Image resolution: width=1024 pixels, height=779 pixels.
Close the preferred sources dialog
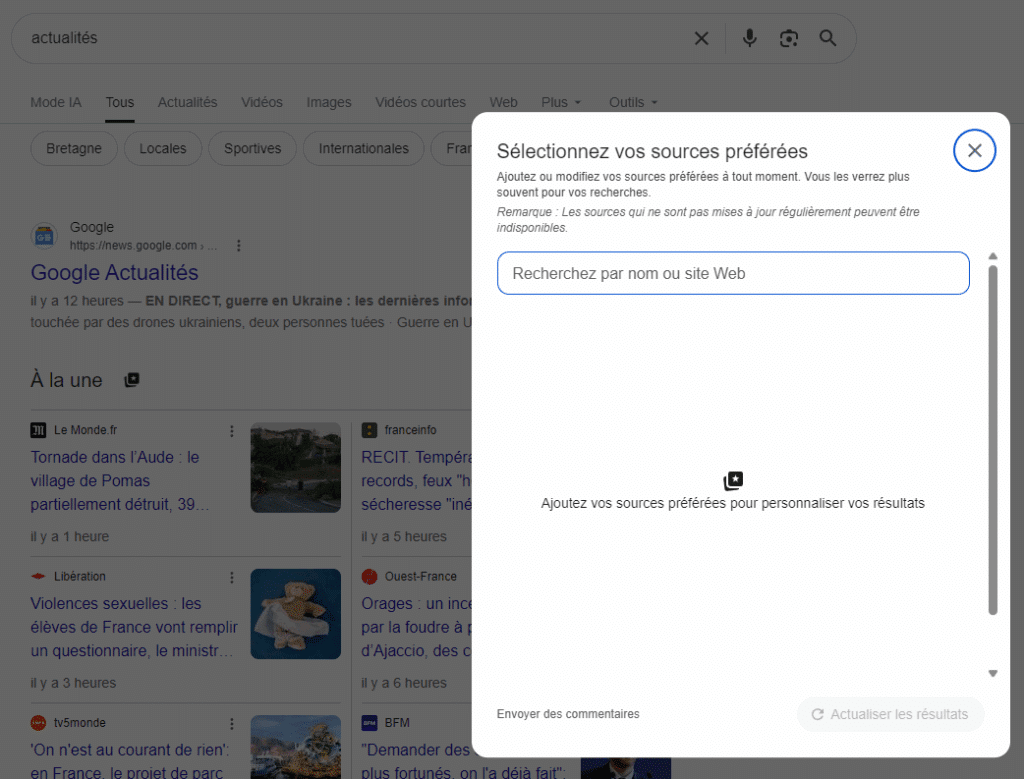tap(974, 151)
